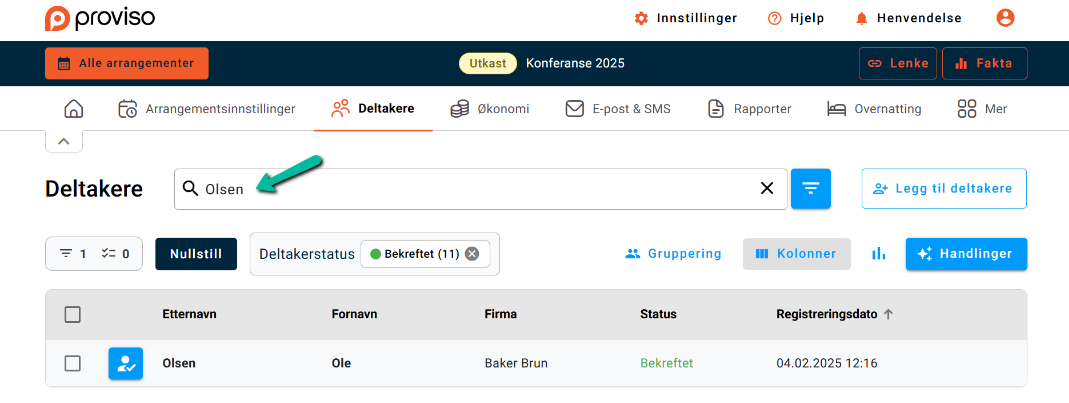The height and width of the screenshot is (403, 1069).
Task: Click Legg til deltakere button
Action: 943,188
